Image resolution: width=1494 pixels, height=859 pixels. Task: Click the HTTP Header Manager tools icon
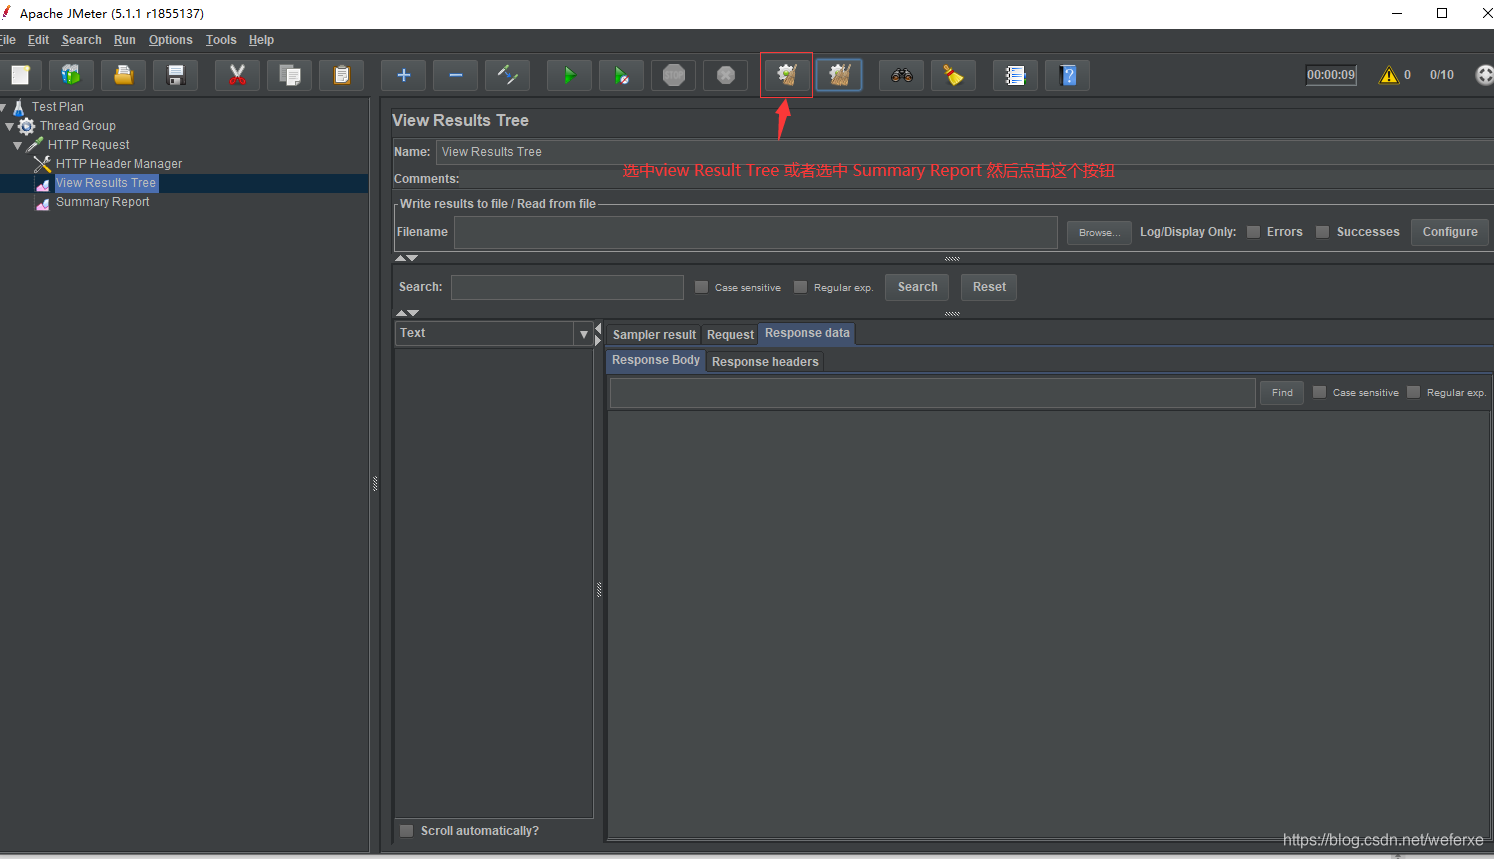click(42, 164)
